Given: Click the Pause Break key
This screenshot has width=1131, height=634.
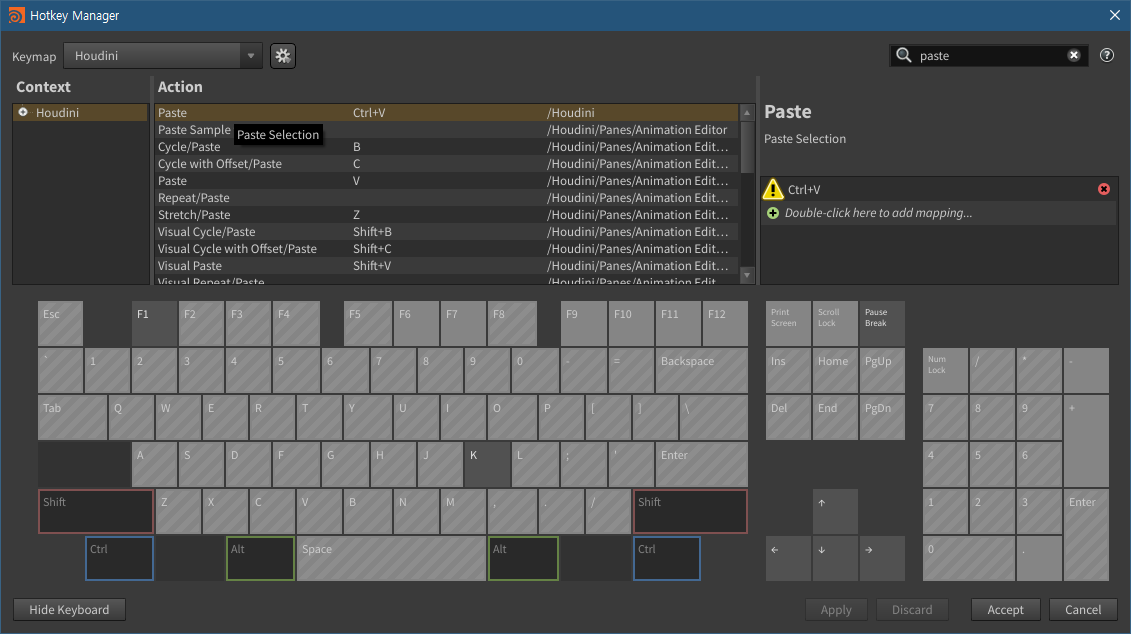Looking at the screenshot, I should pos(882,323).
